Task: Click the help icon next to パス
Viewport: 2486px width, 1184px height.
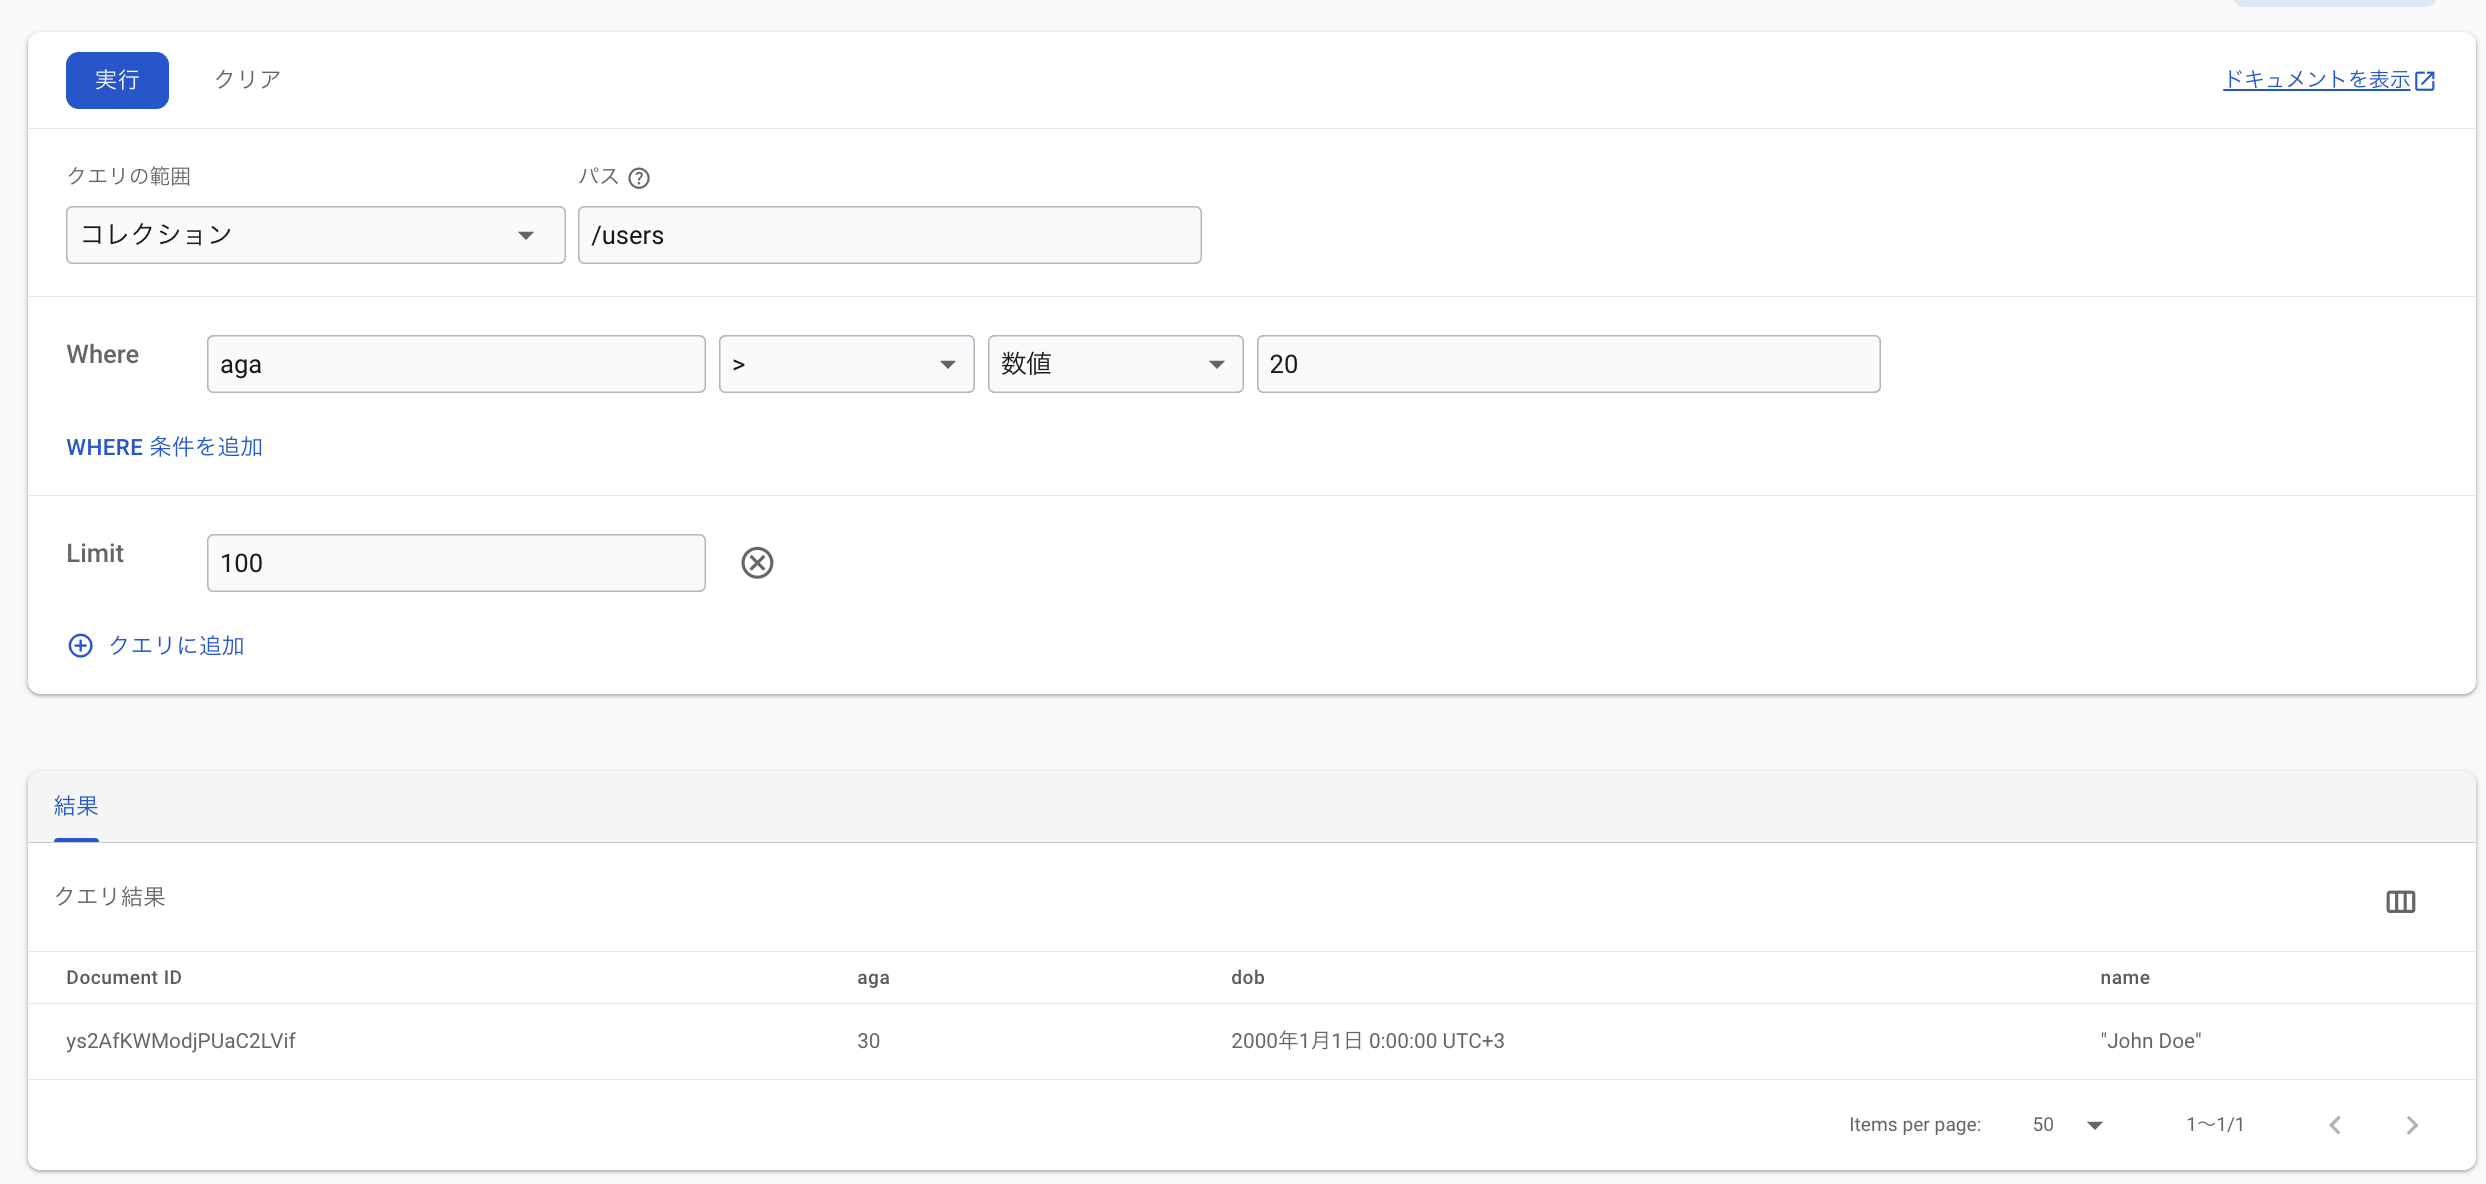Action: click(x=639, y=178)
